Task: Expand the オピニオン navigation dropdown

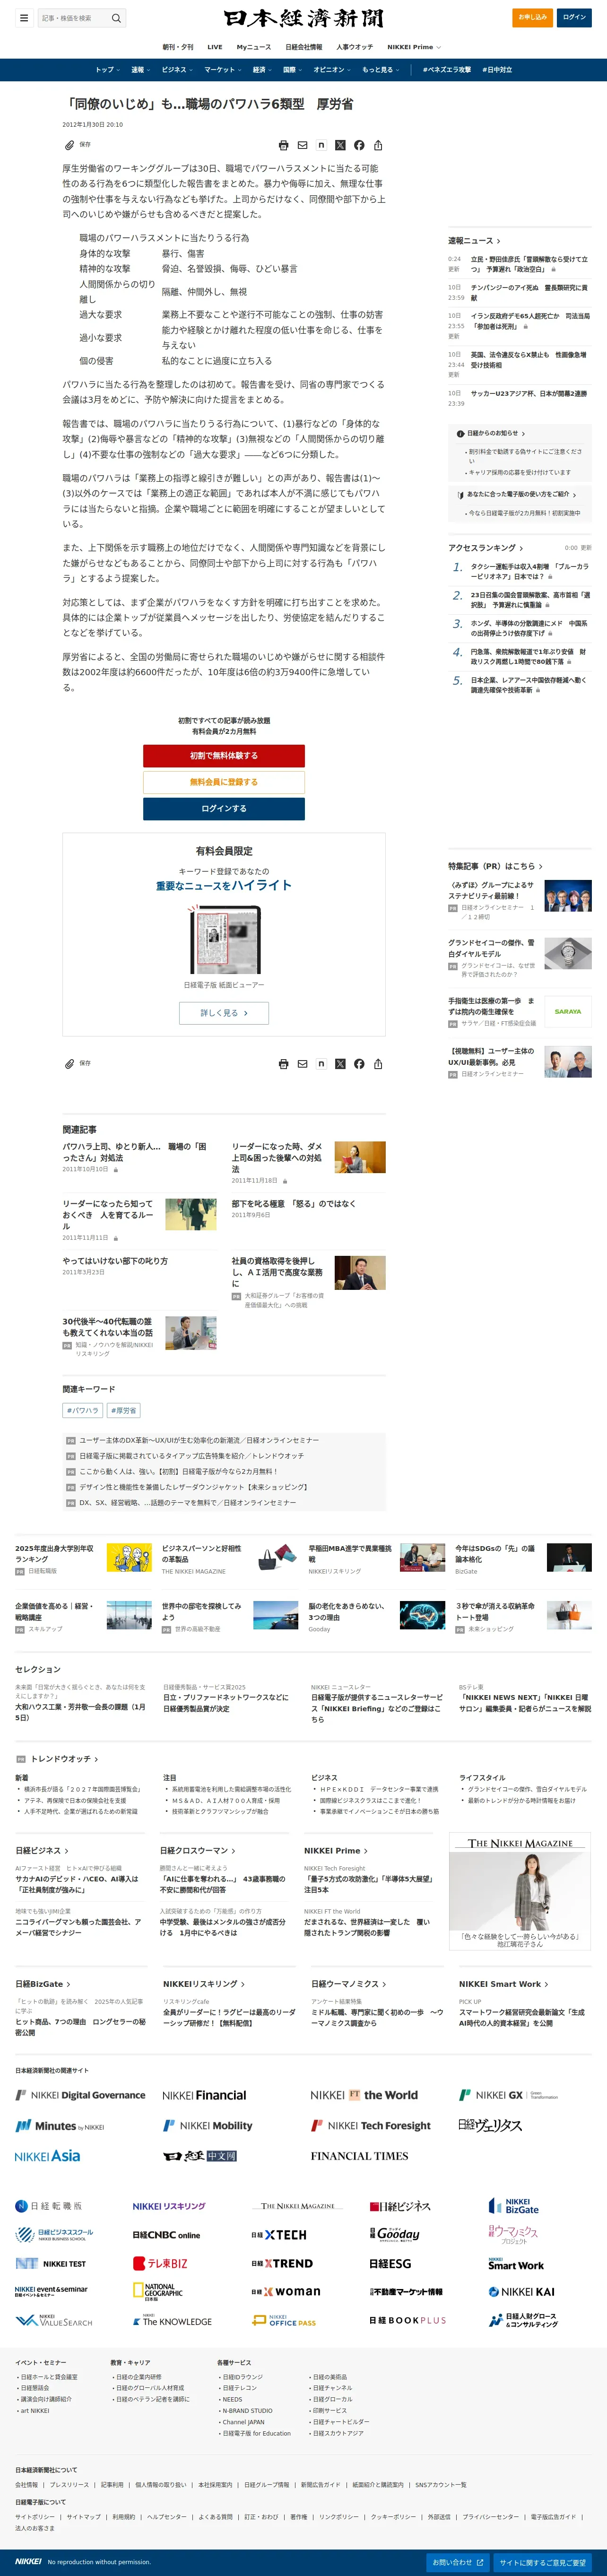Action: click(x=333, y=70)
